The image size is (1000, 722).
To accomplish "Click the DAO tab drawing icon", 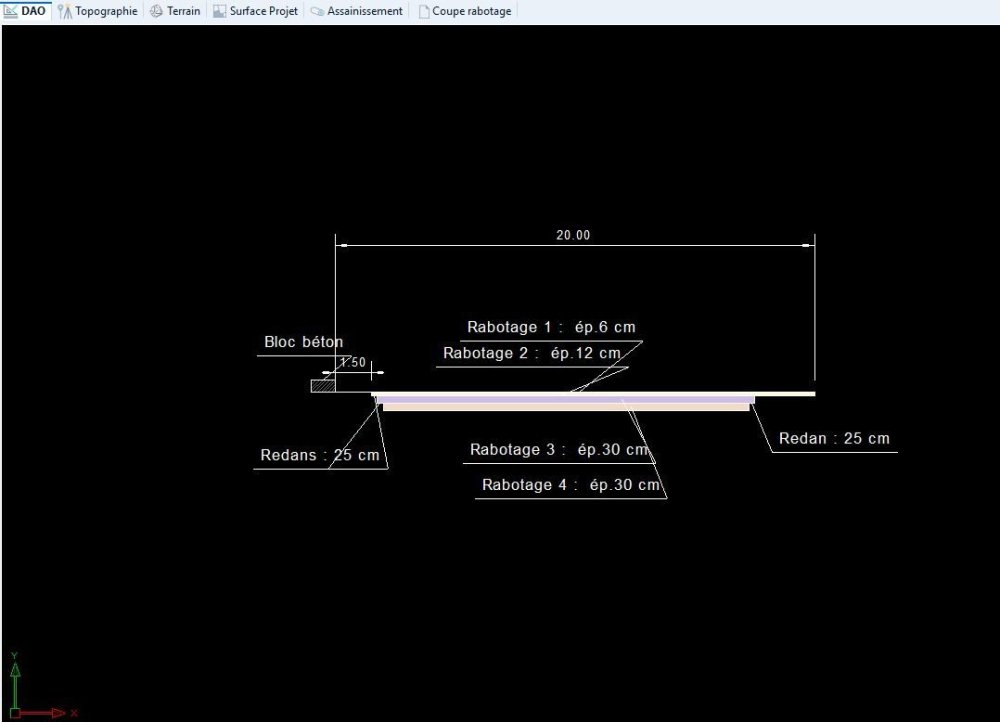I will 11,11.
